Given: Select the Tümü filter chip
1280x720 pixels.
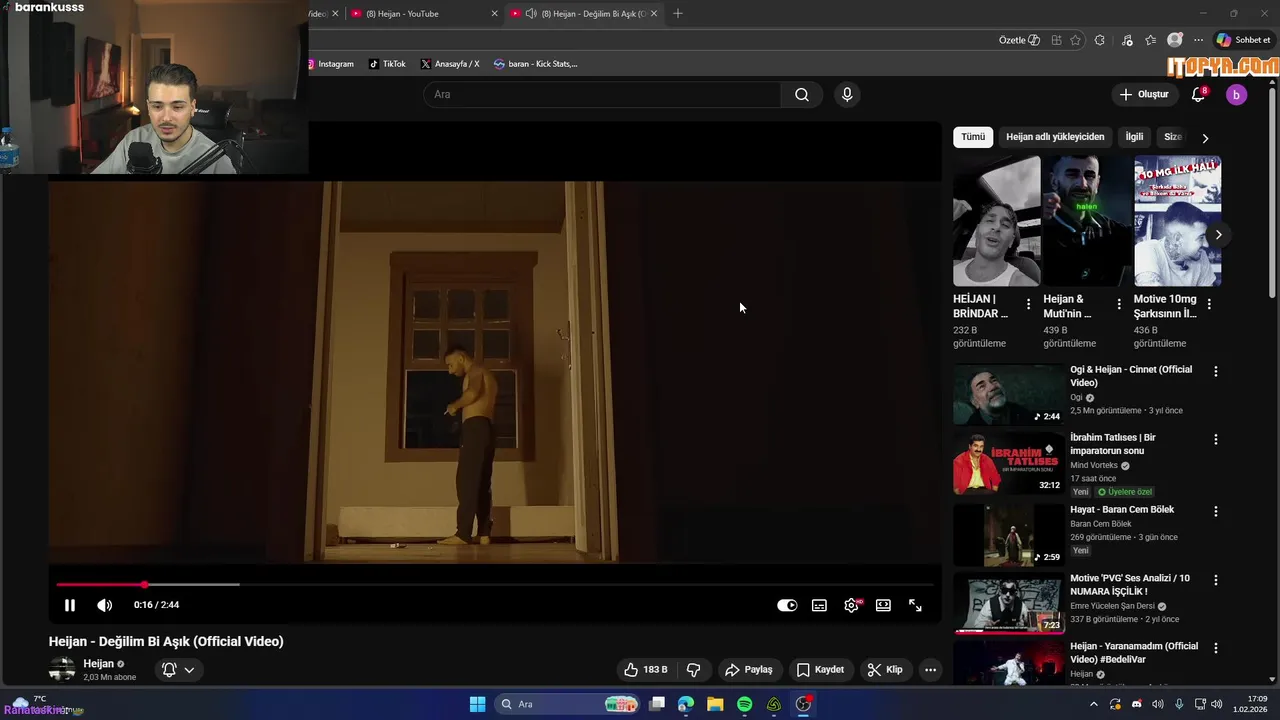Looking at the screenshot, I should [973, 137].
